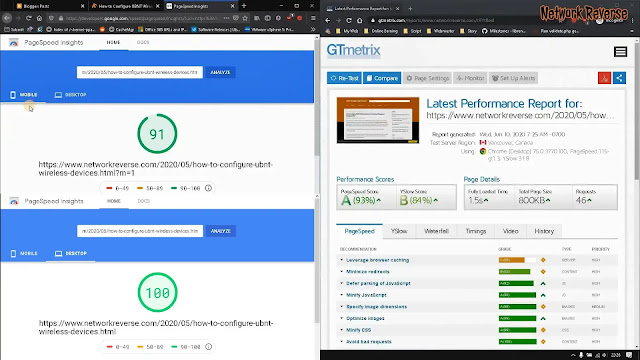Download GTmetrix report as PDF
The width and height of the screenshot is (640, 360).
(x=604, y=78)
